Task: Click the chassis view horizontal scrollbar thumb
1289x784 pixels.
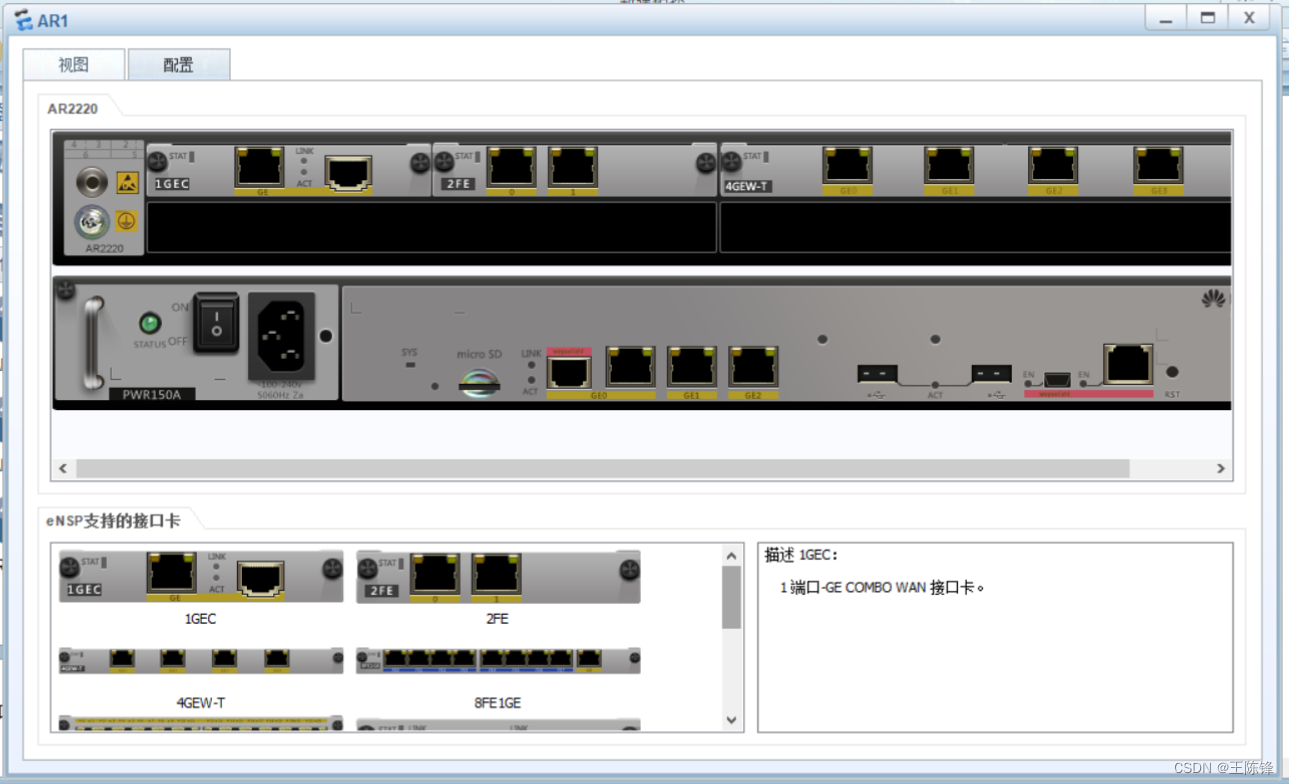Action: (x=603, y=468)
